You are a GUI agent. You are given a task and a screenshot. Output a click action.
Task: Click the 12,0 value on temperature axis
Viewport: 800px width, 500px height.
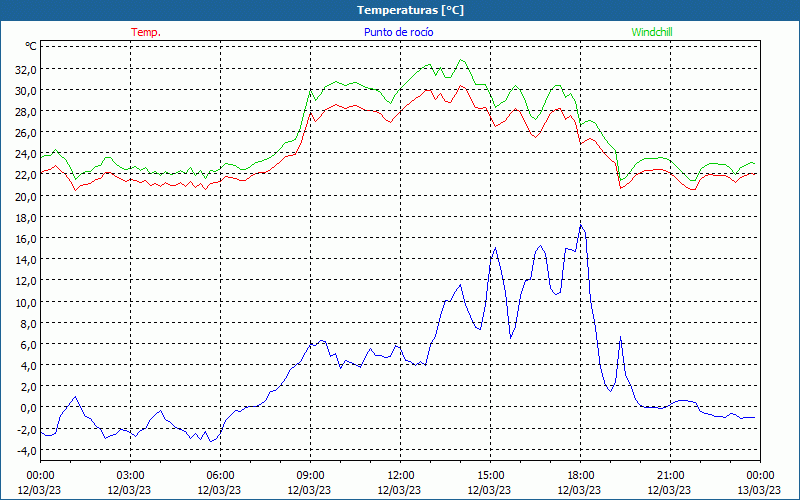pos(26,281)
